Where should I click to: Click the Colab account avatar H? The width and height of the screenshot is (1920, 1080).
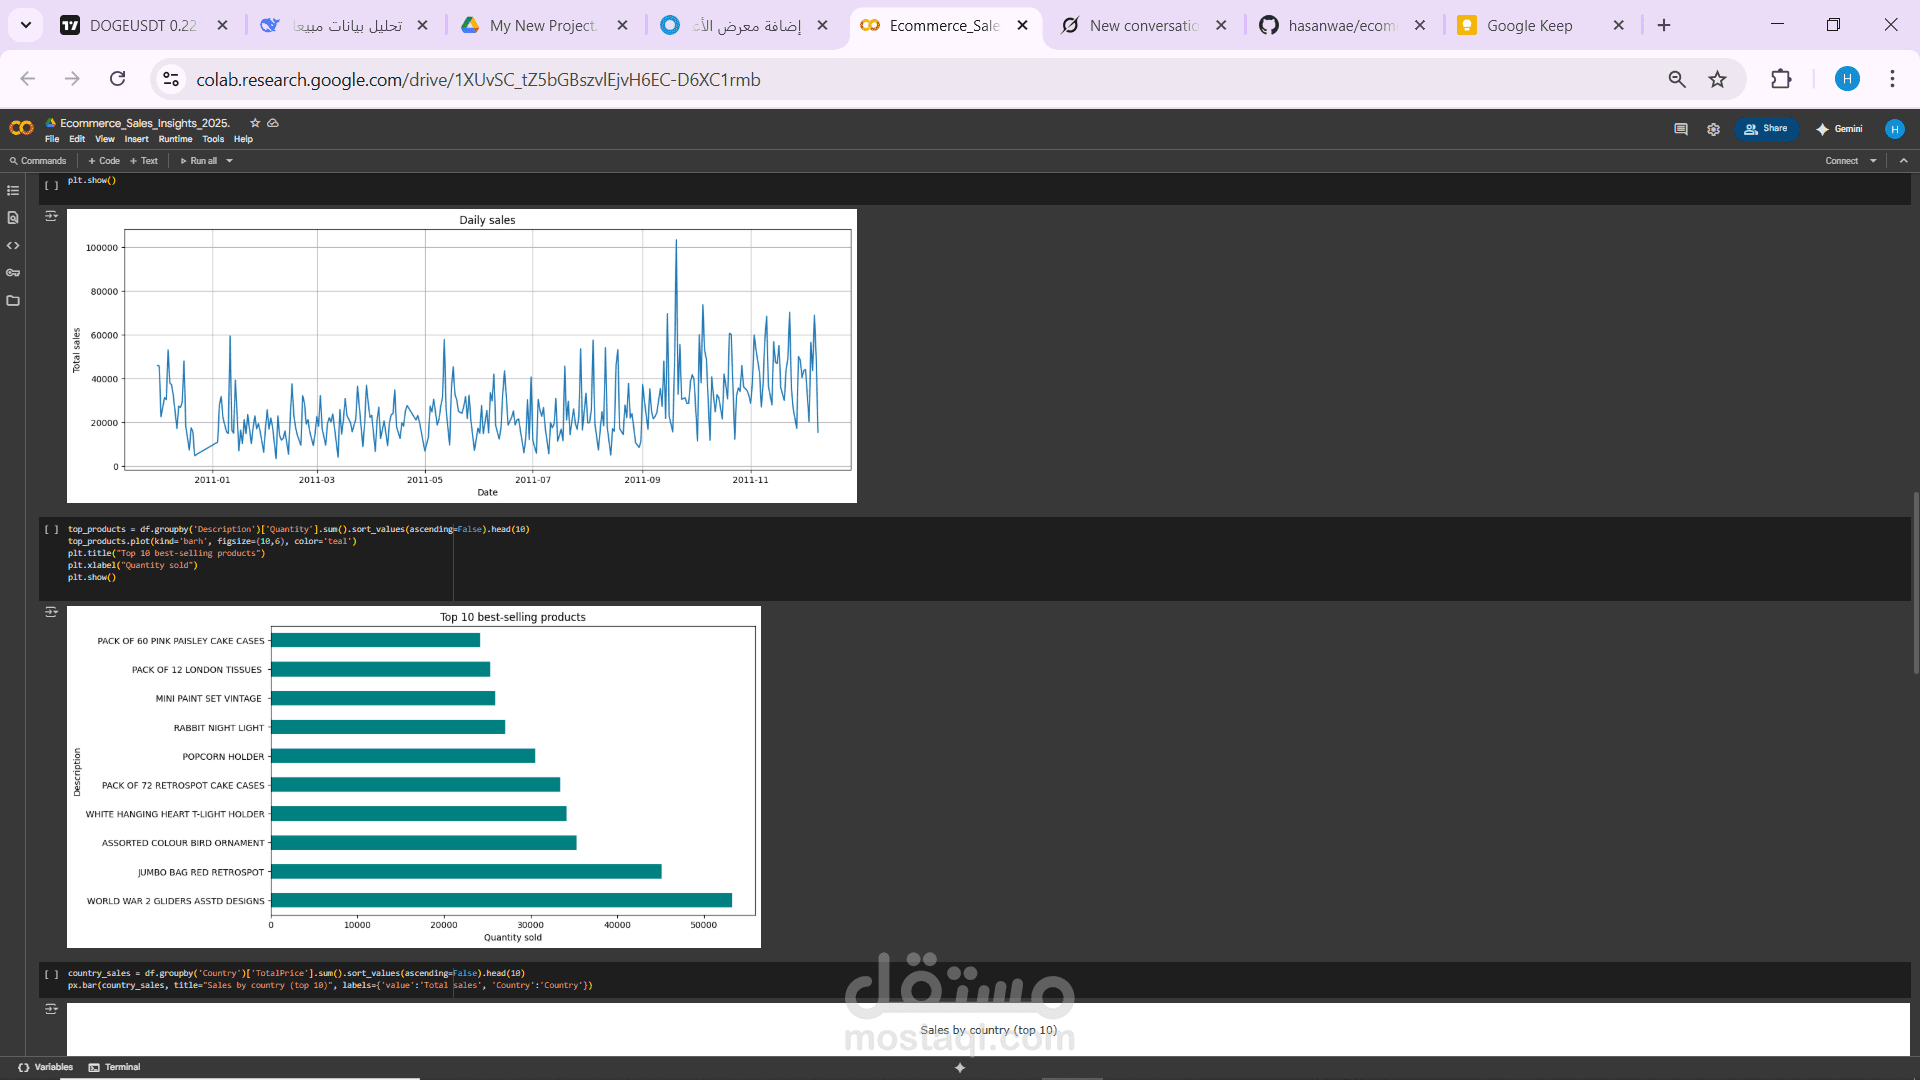tap(1894, 129)
